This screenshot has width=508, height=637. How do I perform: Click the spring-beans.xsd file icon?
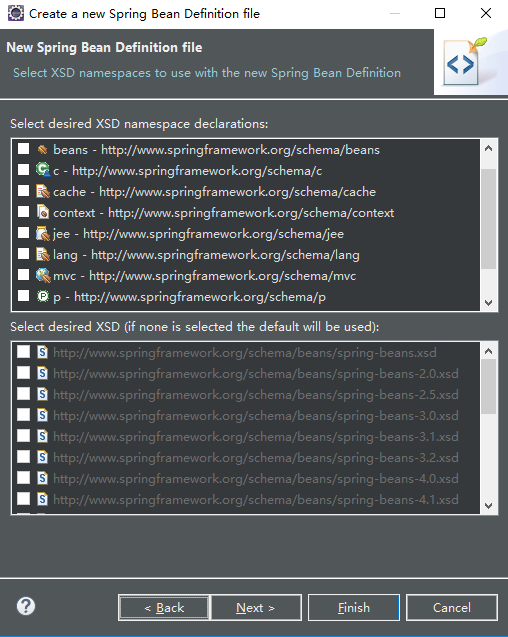pos(42,352)
